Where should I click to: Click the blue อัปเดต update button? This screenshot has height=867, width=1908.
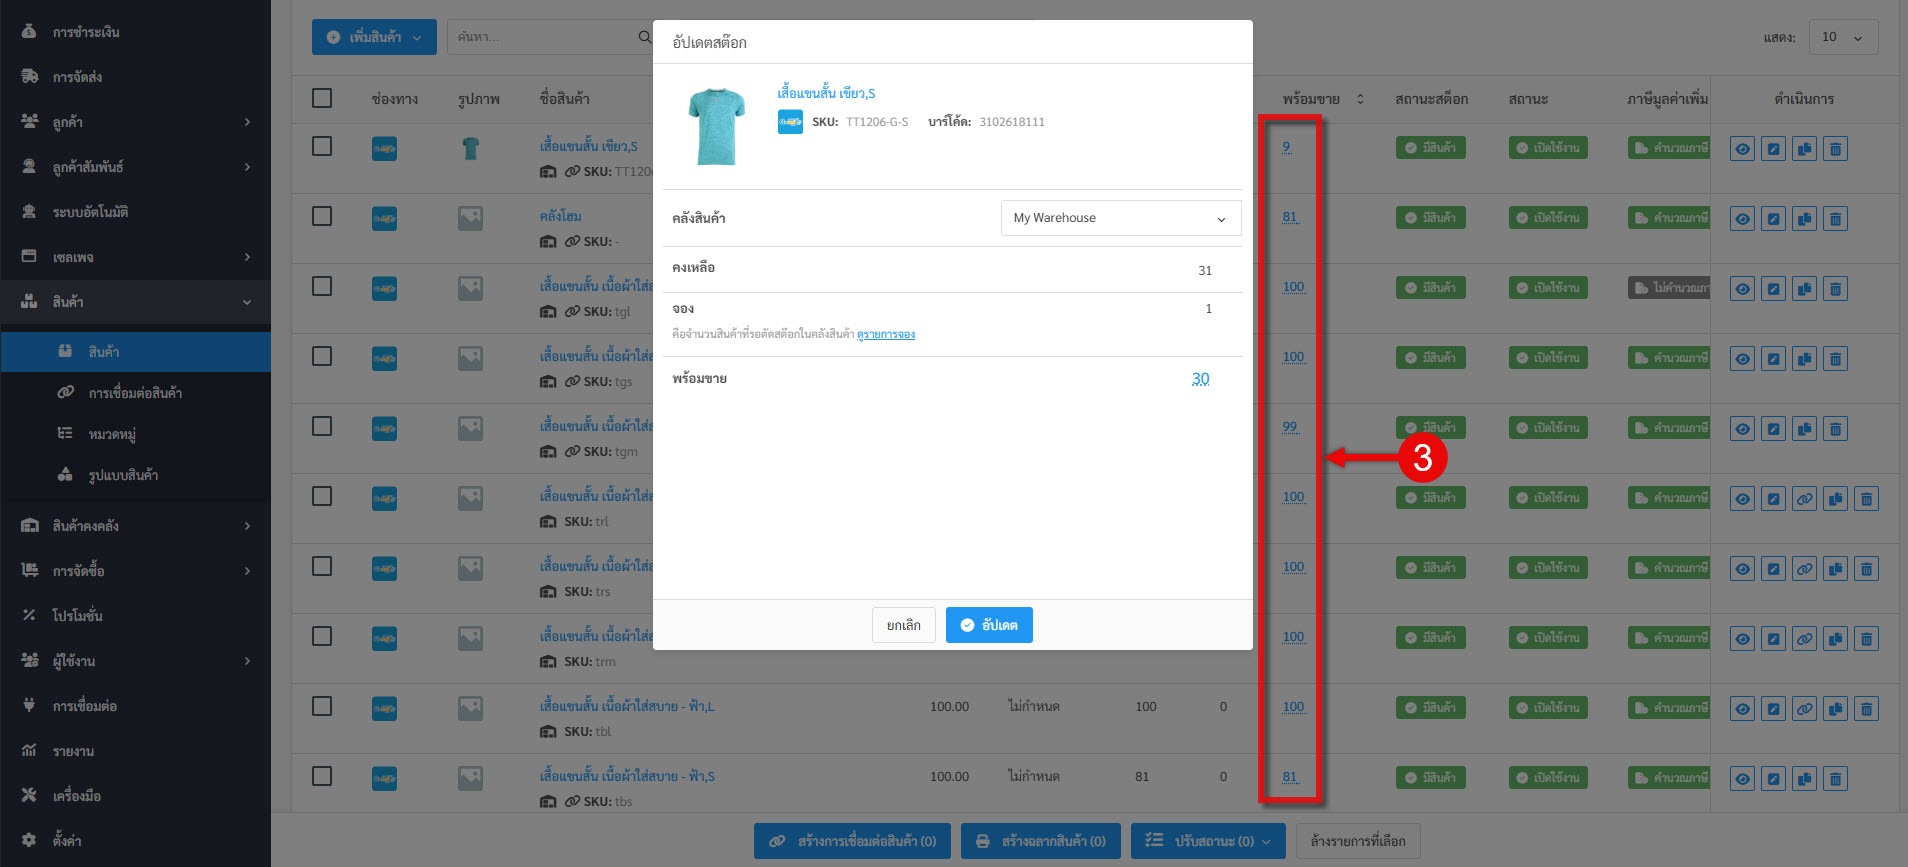pyautogui.click(x=988, y=625)
